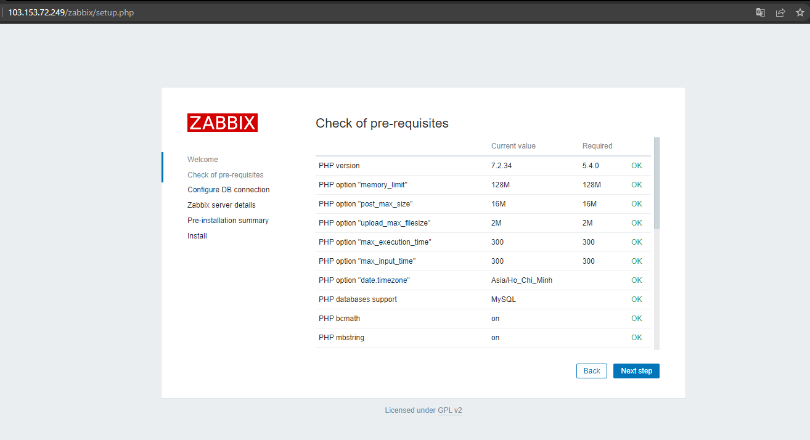
Task: Click PHP databases support label
Action: 357,300
